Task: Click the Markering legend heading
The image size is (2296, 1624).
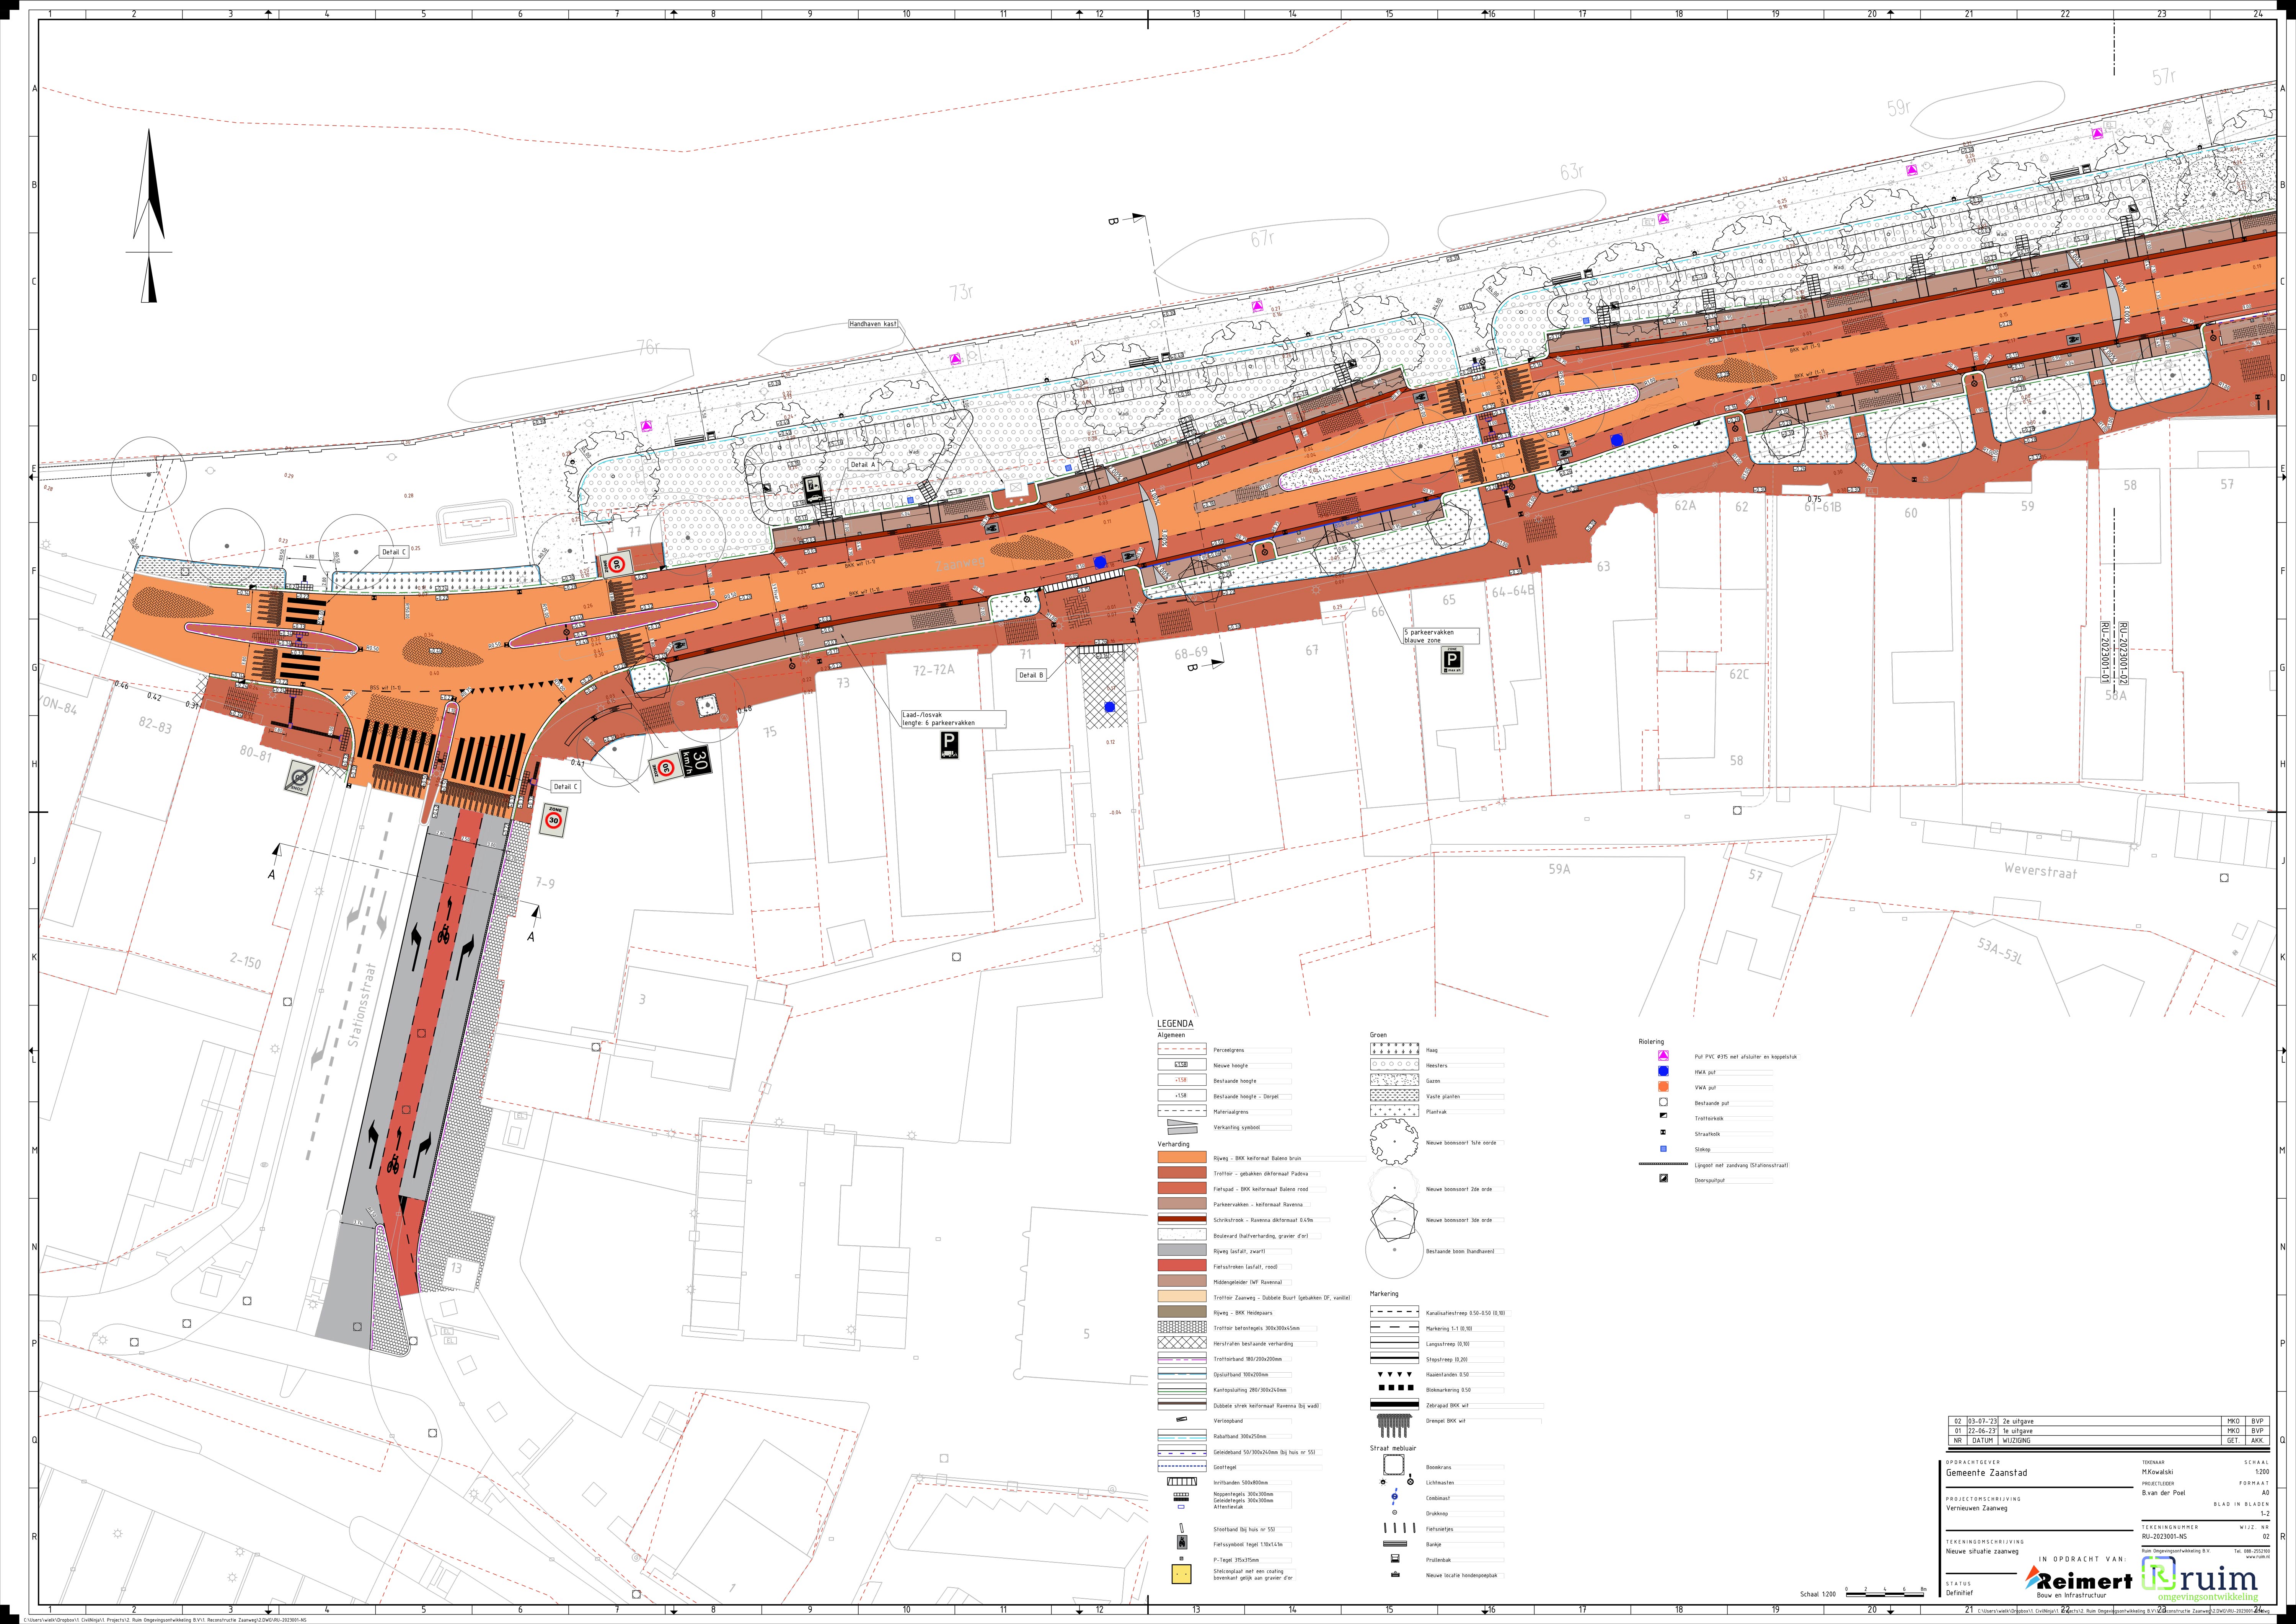Action: tap(1384, 1293)
